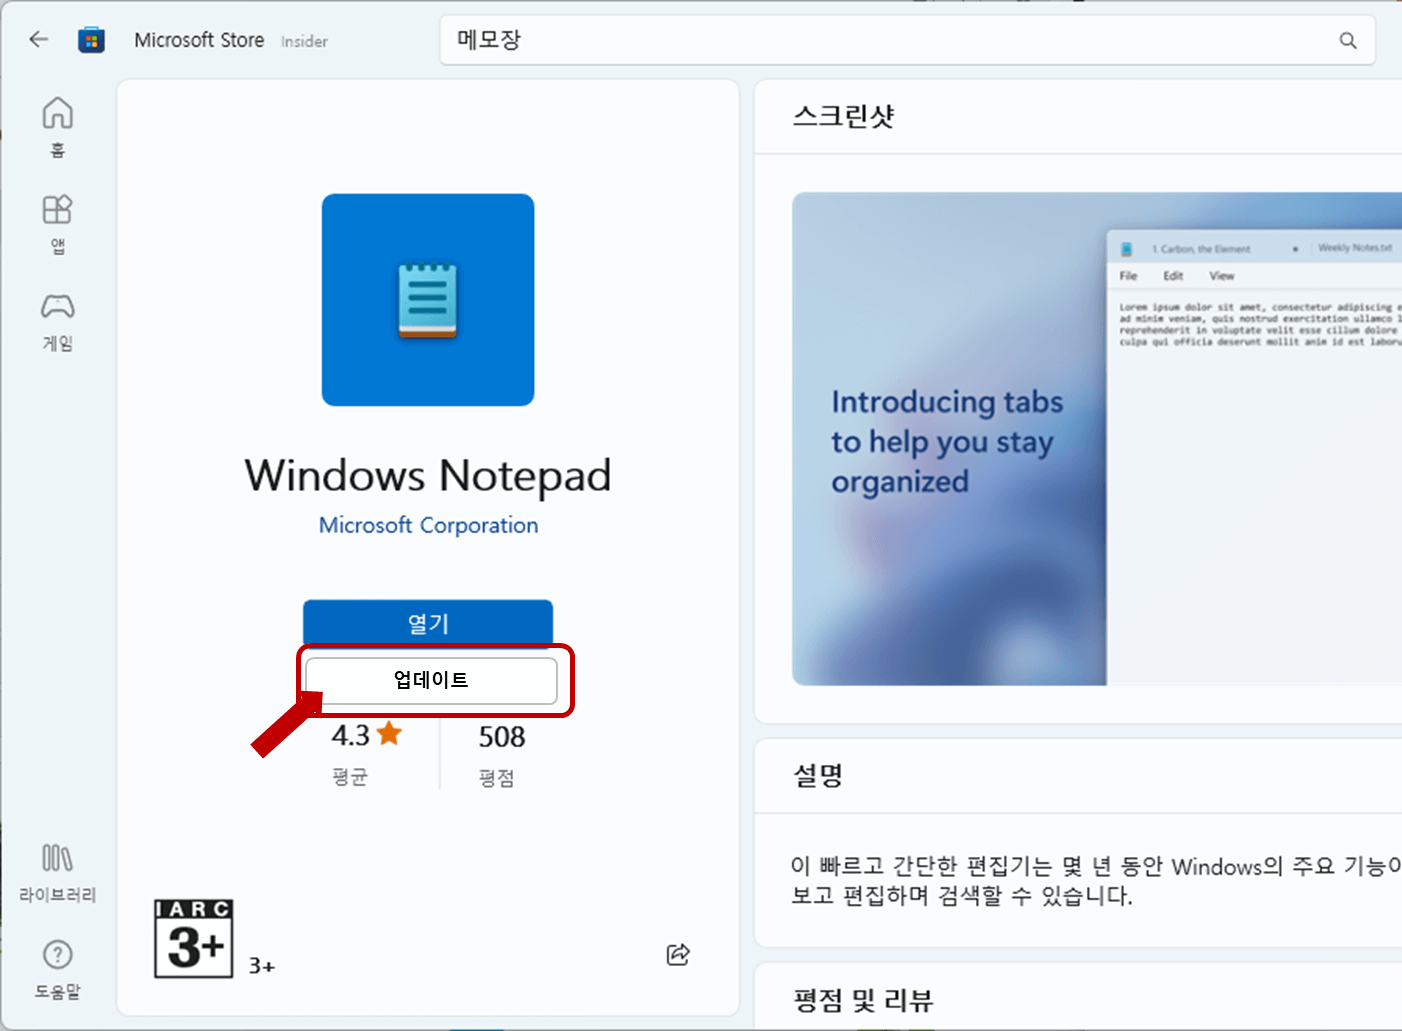Click into the search field containing 메모장

[x=907, y=40]
